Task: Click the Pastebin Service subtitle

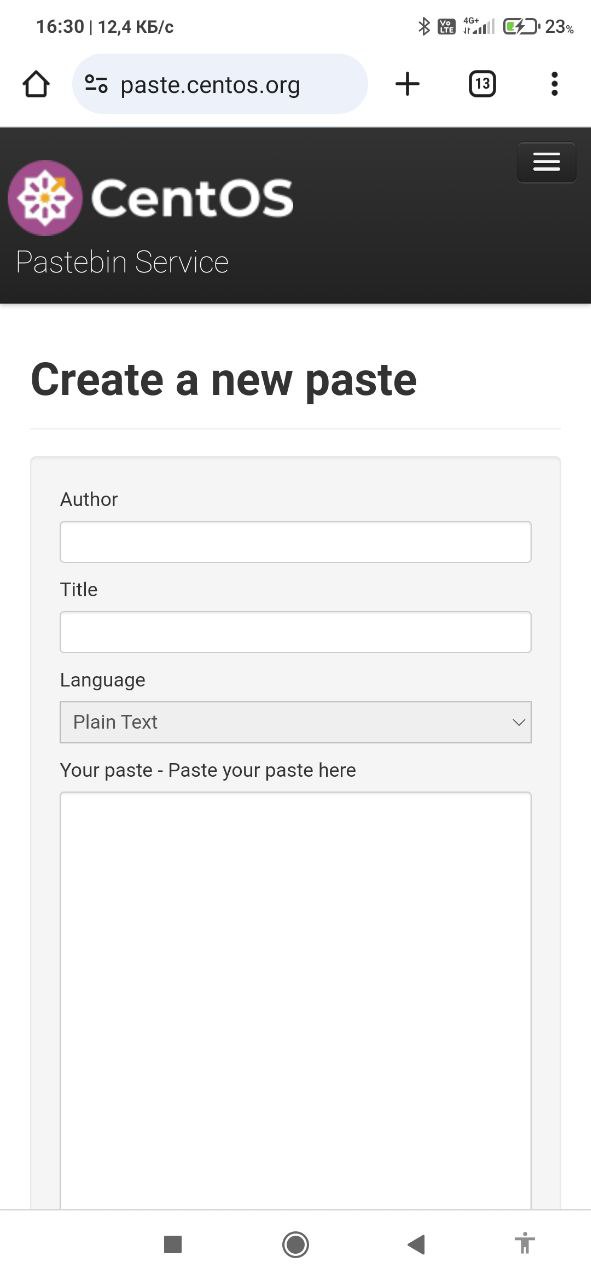Action: tap(122, 262)
